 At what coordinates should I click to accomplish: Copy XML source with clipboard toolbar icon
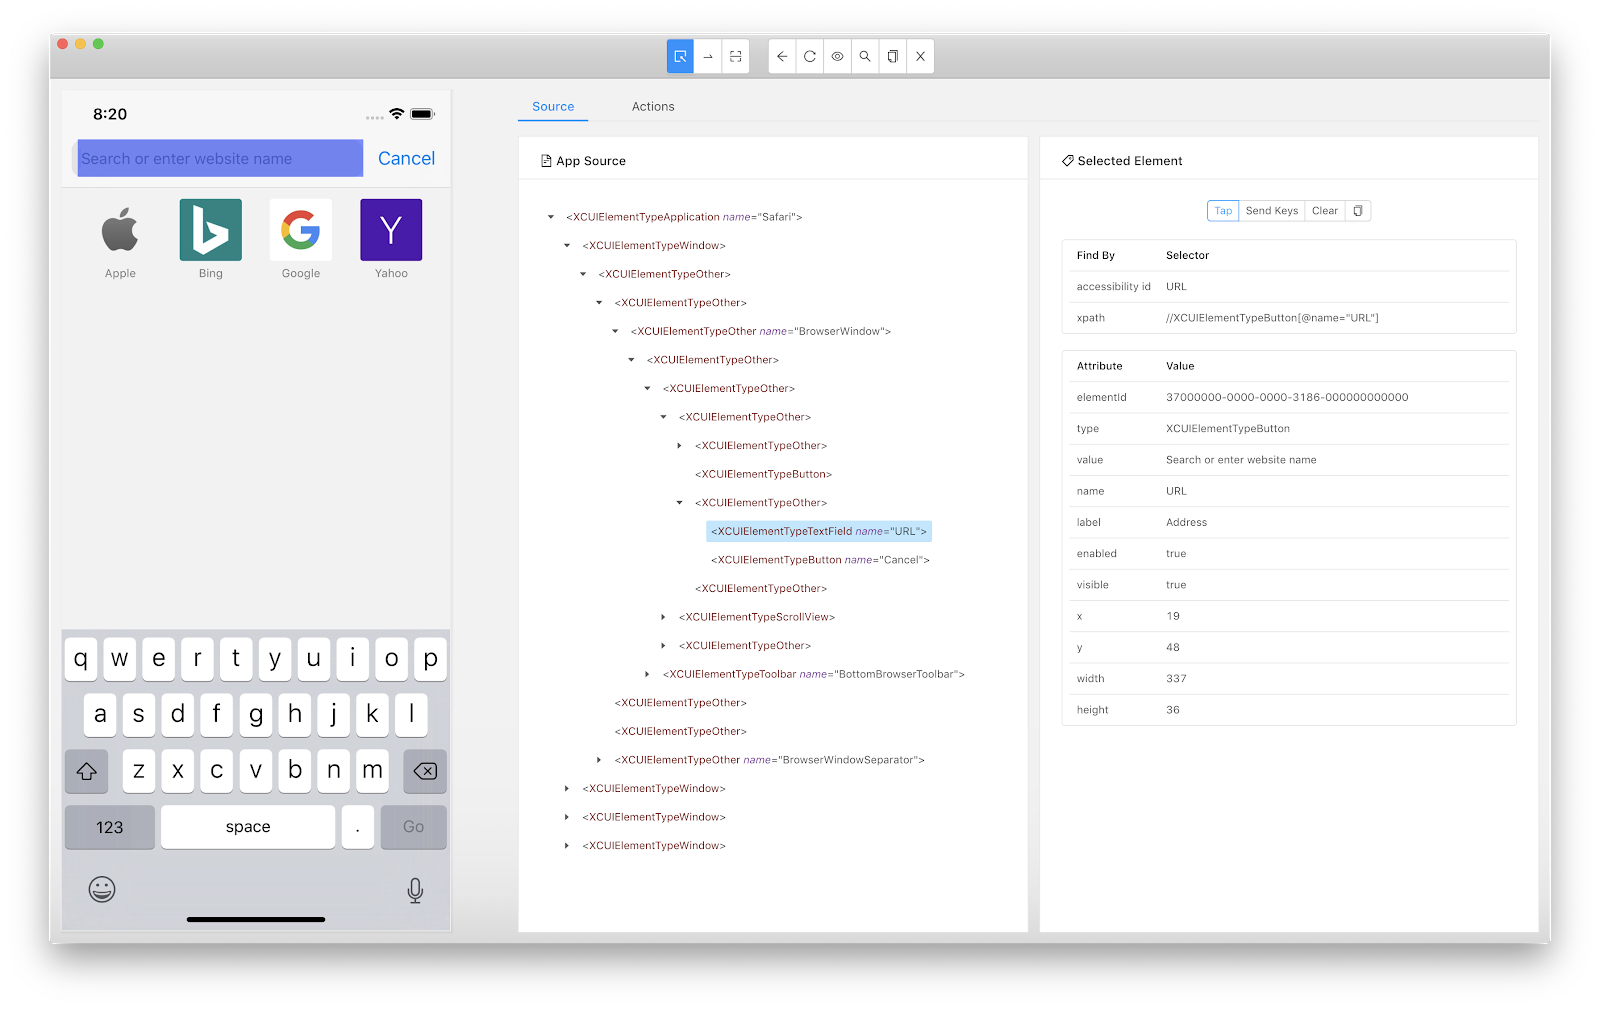893,57
